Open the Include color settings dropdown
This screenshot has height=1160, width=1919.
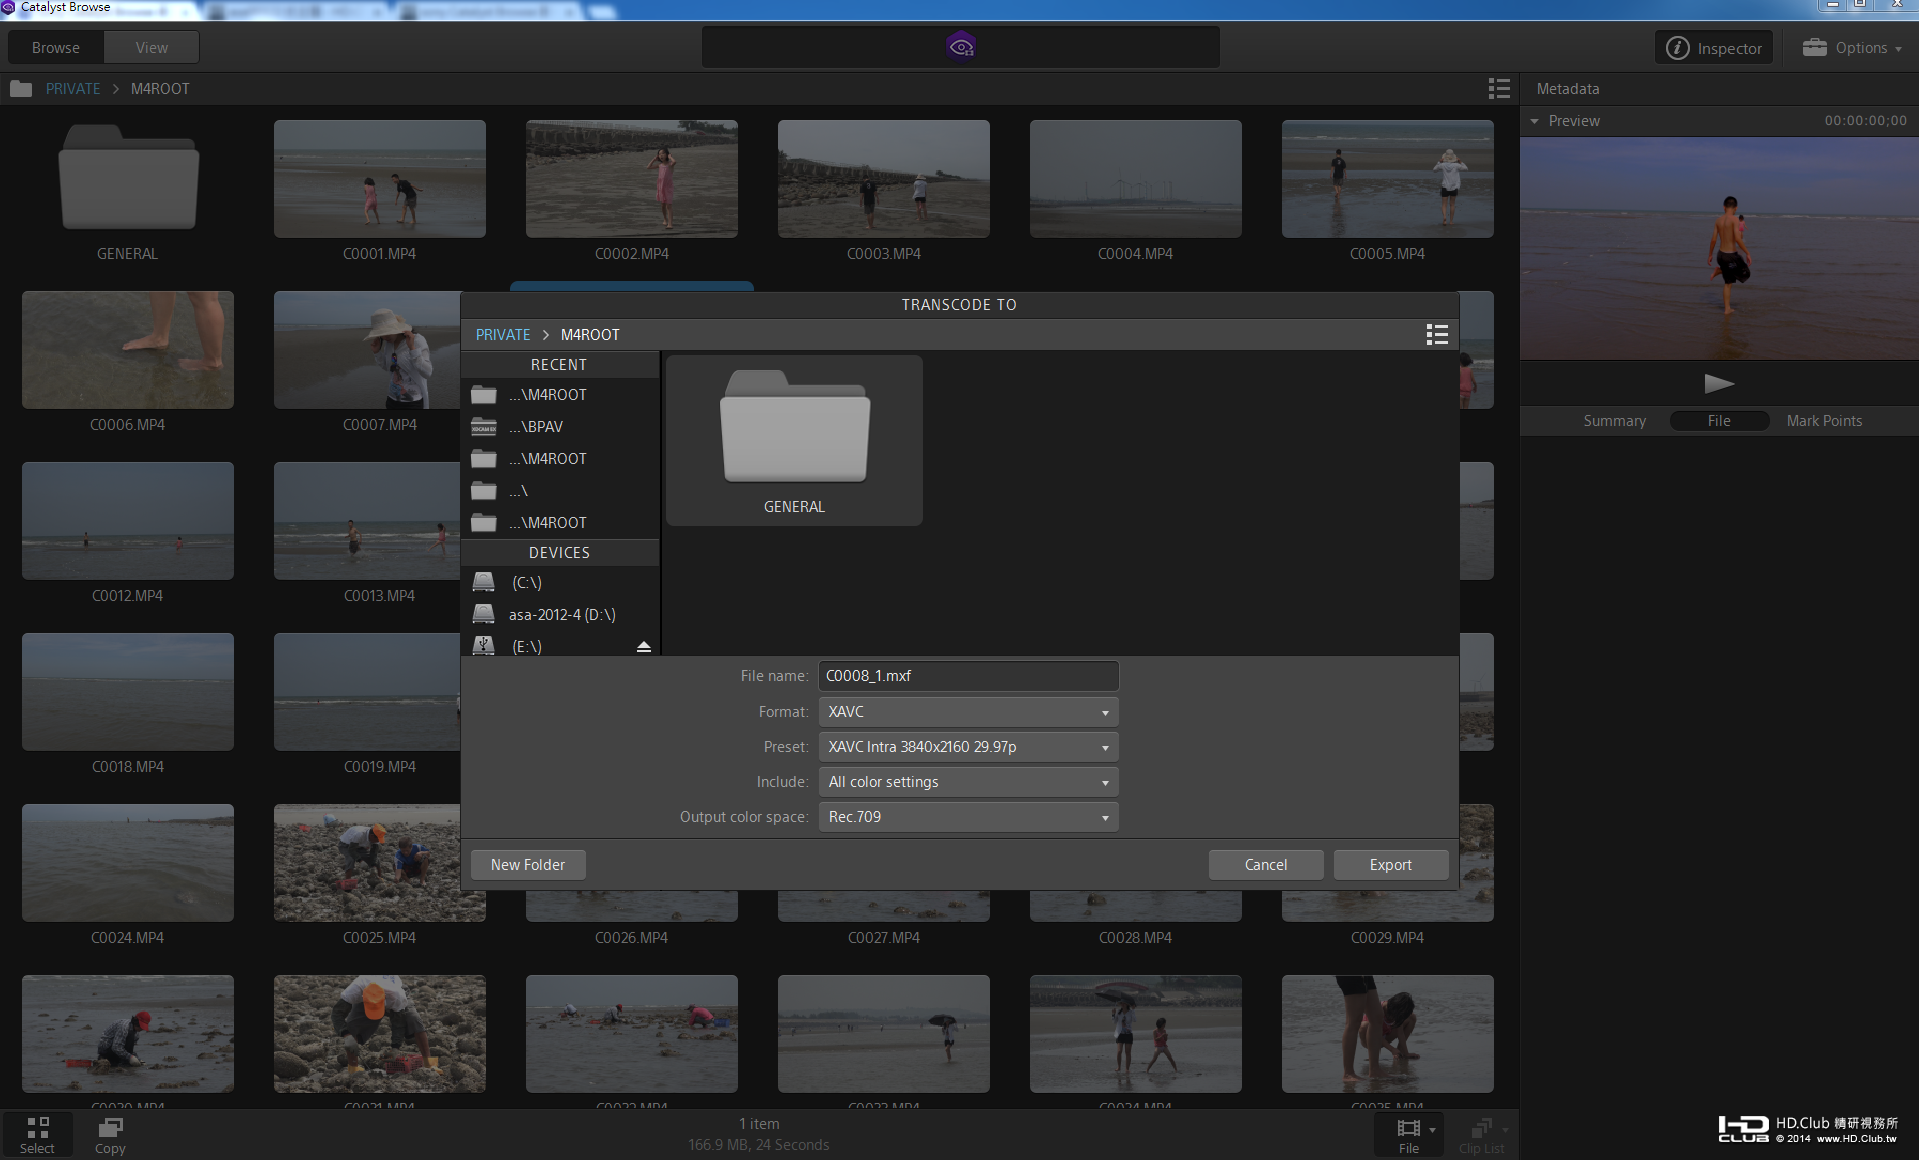pyautogui.click(x=968, y=782)
